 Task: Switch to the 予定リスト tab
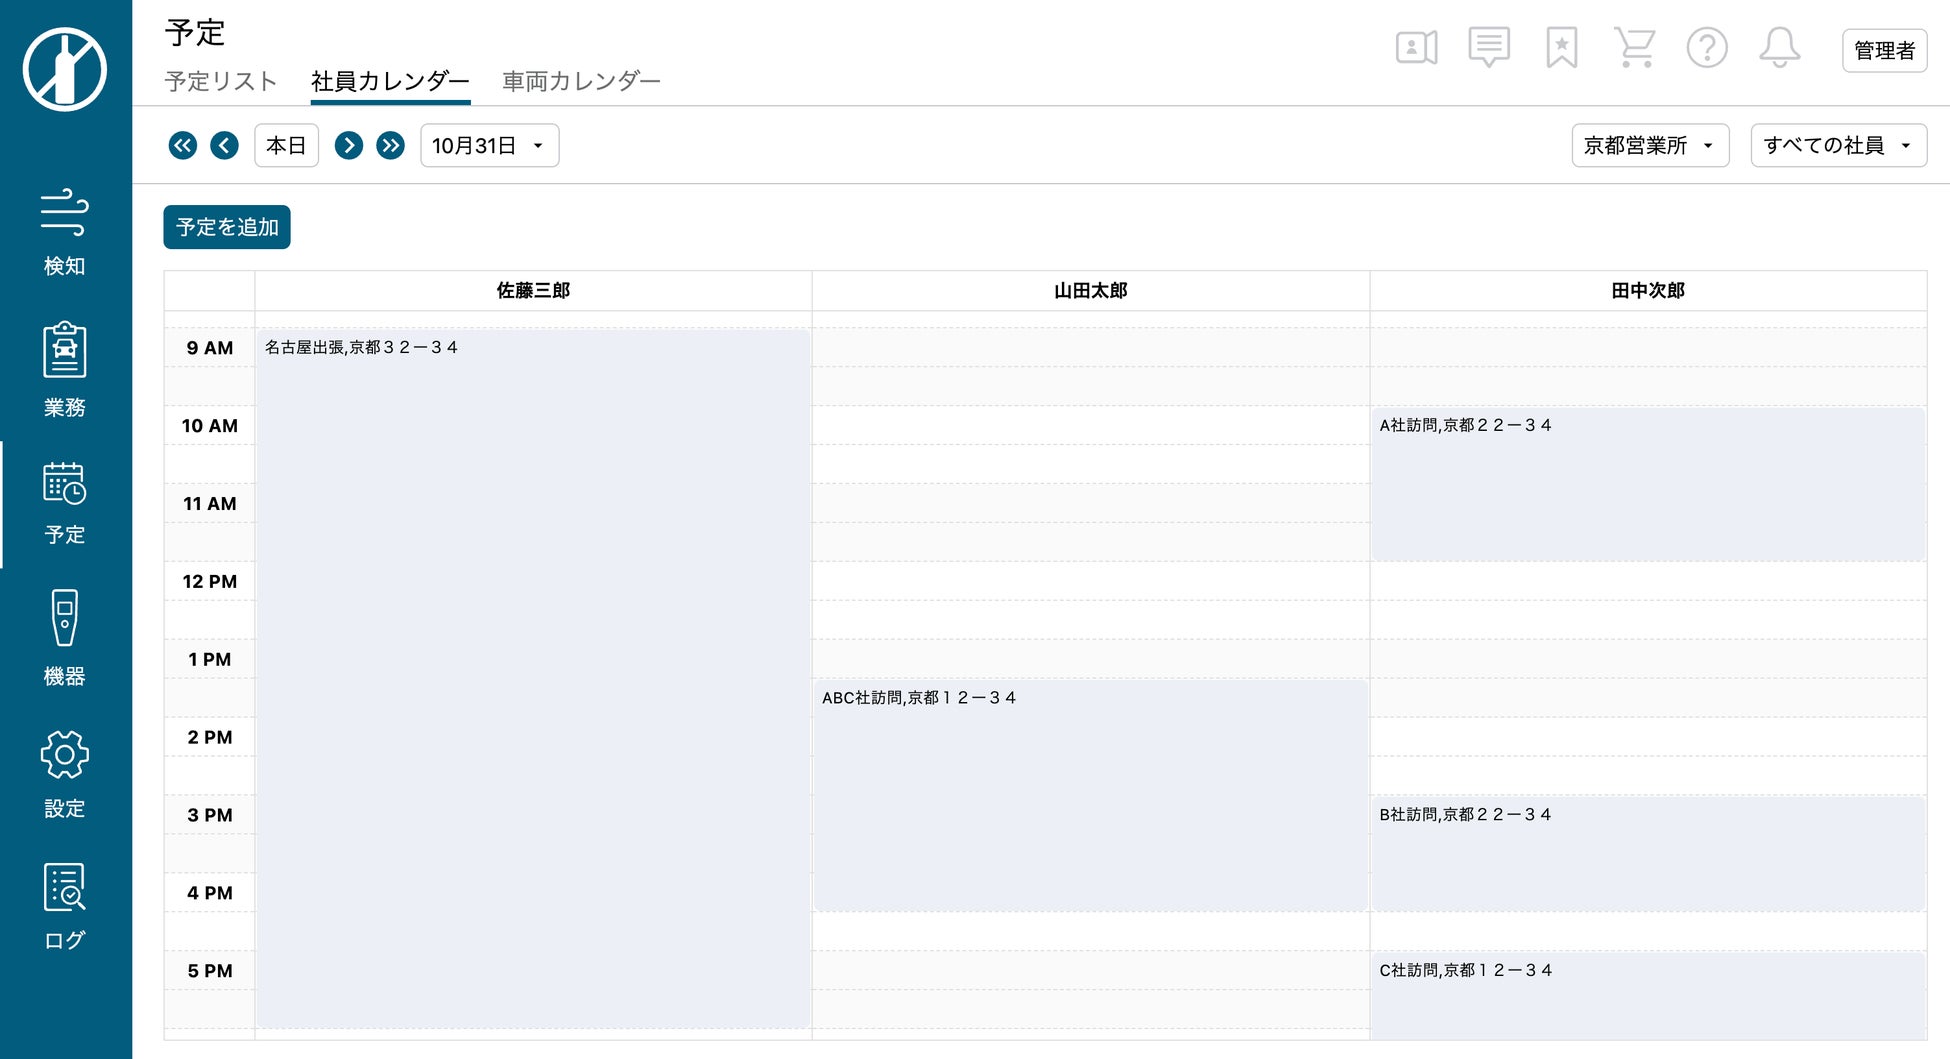click(x=220, y=81)
